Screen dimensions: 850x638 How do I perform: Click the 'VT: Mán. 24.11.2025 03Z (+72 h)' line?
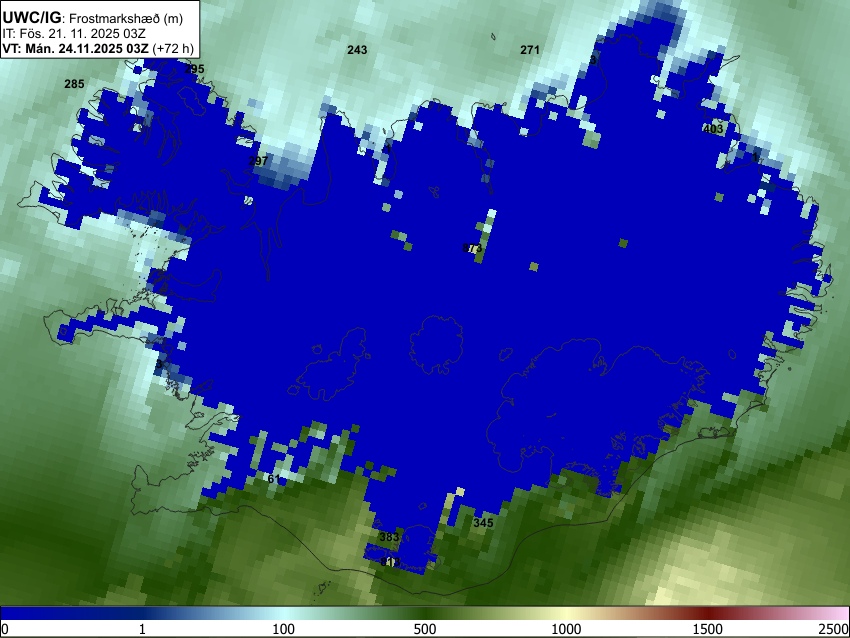coord(98,48)
